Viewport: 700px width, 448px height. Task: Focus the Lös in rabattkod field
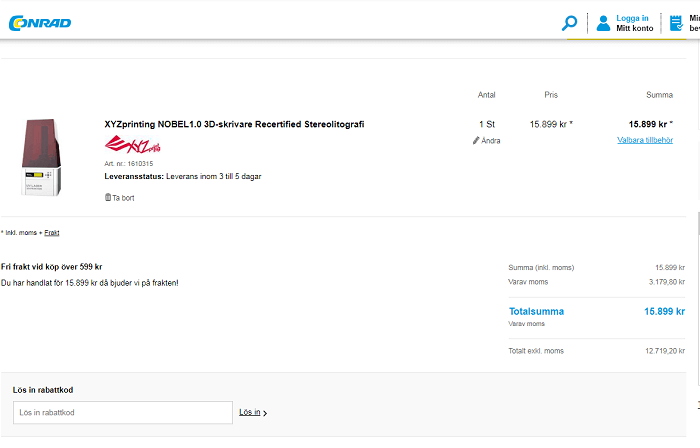pyautogui.click(x=123, y=412)
